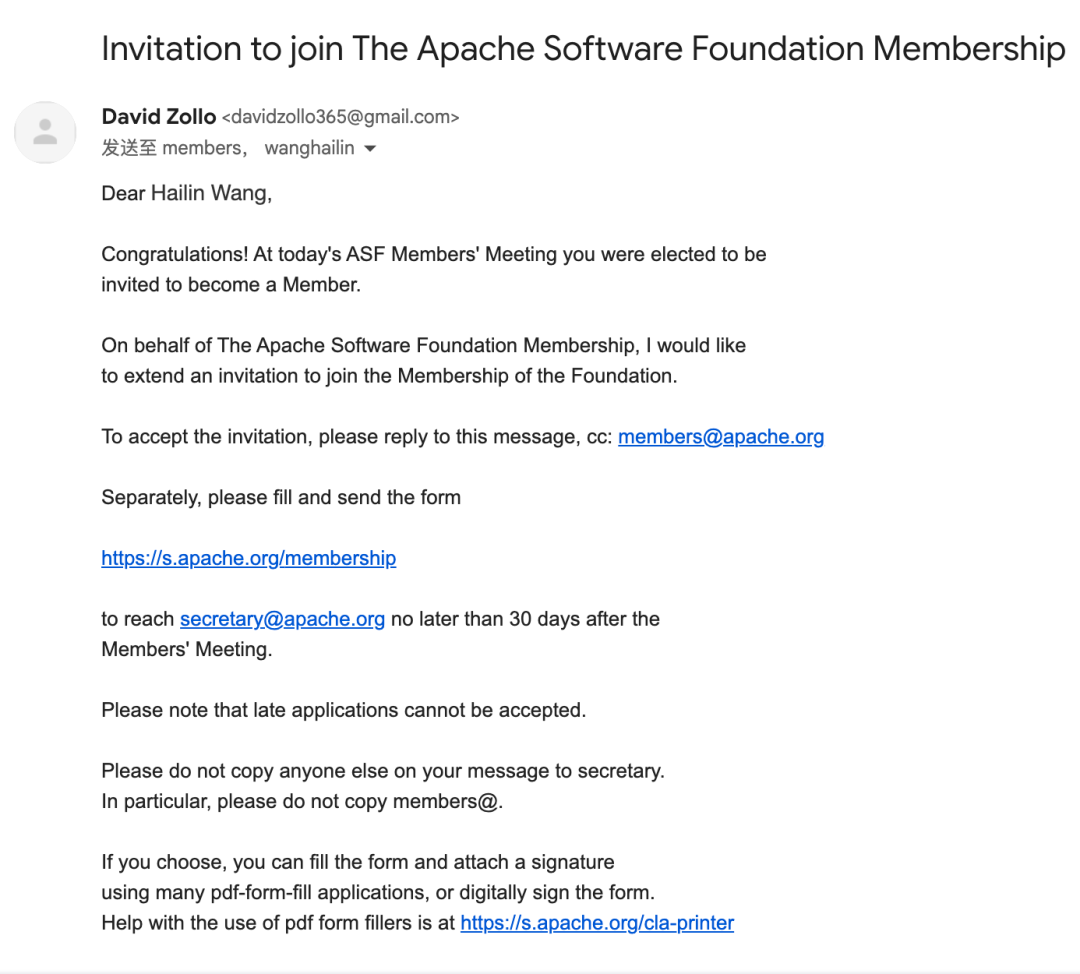Viewport: 1080px width, 974px height.
Task: Click the 'Separately, please fill and send' line
Action: [x=281, y=497]
